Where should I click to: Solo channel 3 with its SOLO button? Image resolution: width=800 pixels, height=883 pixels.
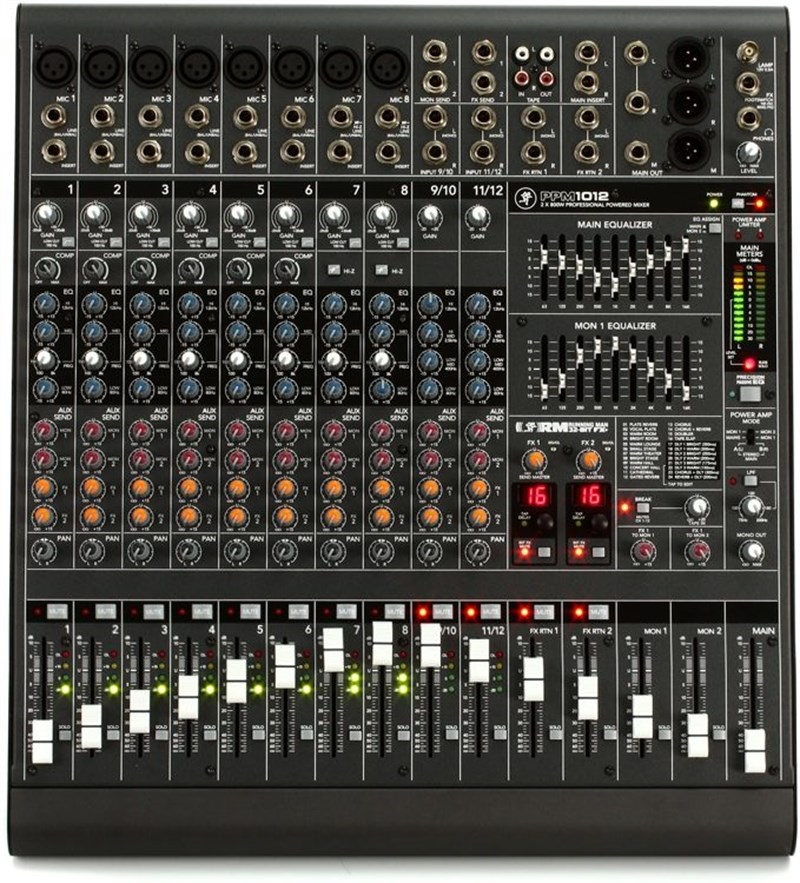162,735
